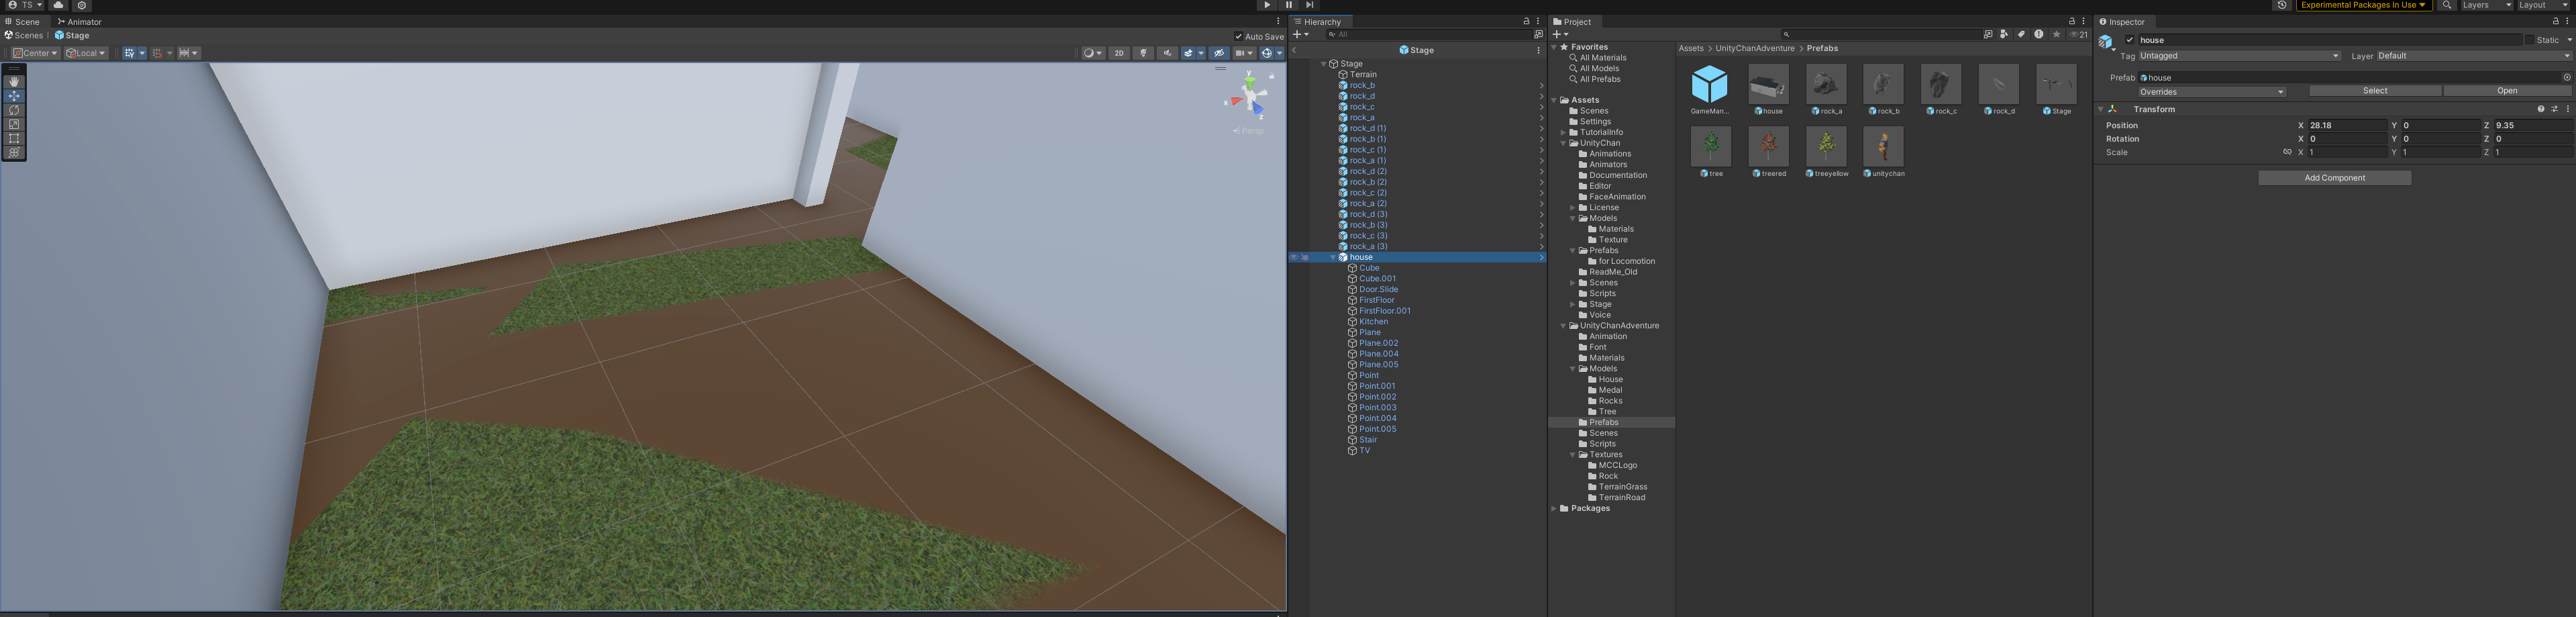Toggle 2D view mode in Scene
2576x617 pixels.
pos(1119,53)
